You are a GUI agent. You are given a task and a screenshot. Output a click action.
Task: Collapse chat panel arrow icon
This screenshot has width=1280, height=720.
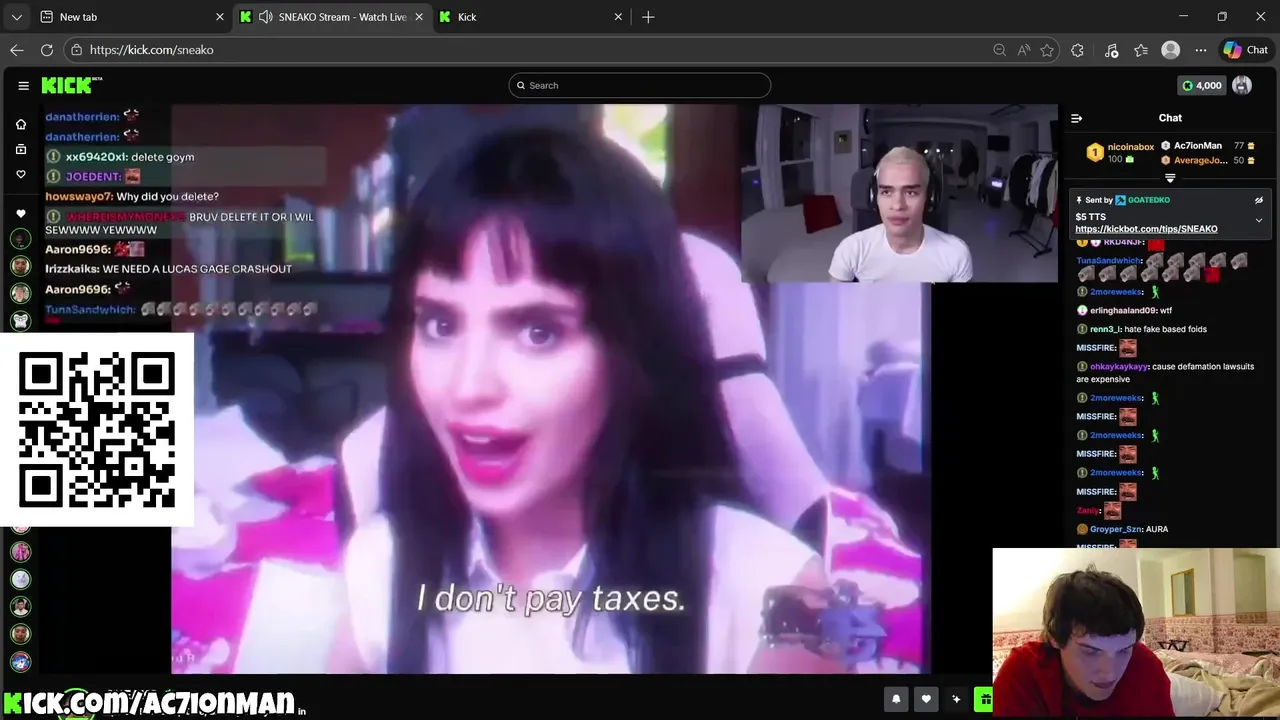(x=1077, y=118)
